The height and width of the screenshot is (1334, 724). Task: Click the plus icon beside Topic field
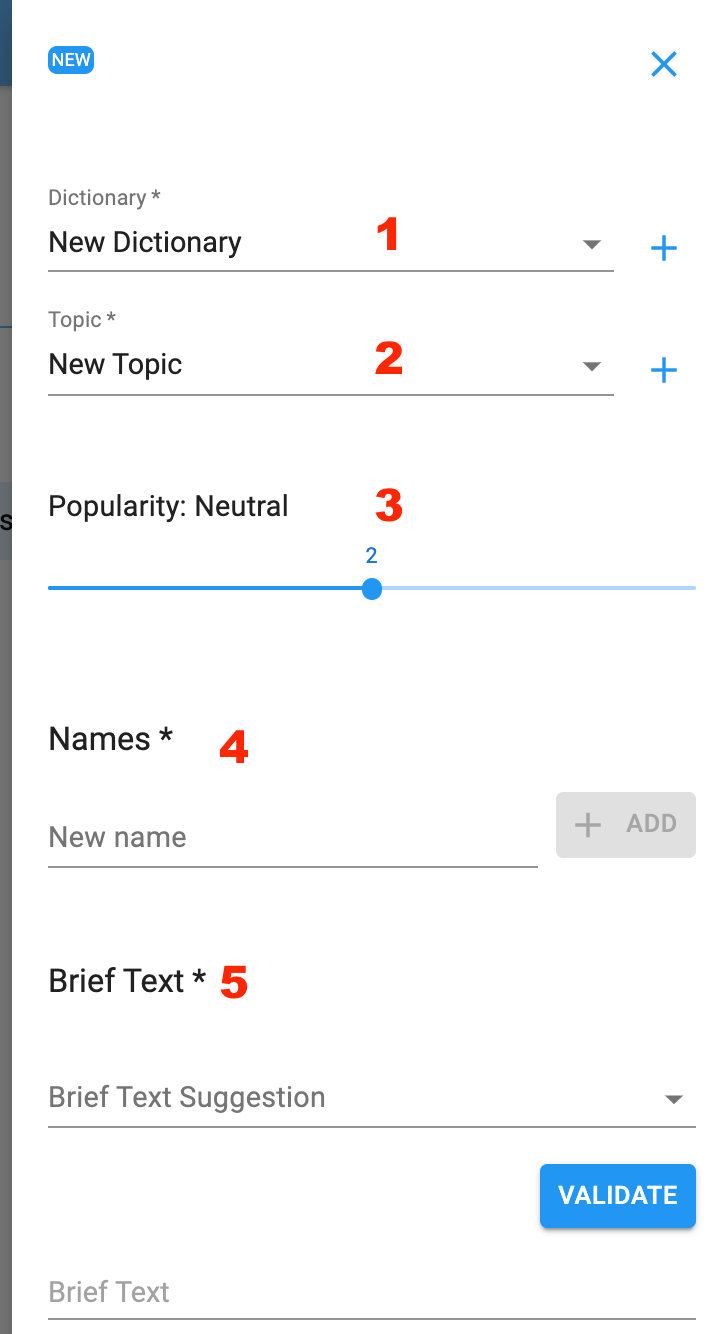coord(664,371)
